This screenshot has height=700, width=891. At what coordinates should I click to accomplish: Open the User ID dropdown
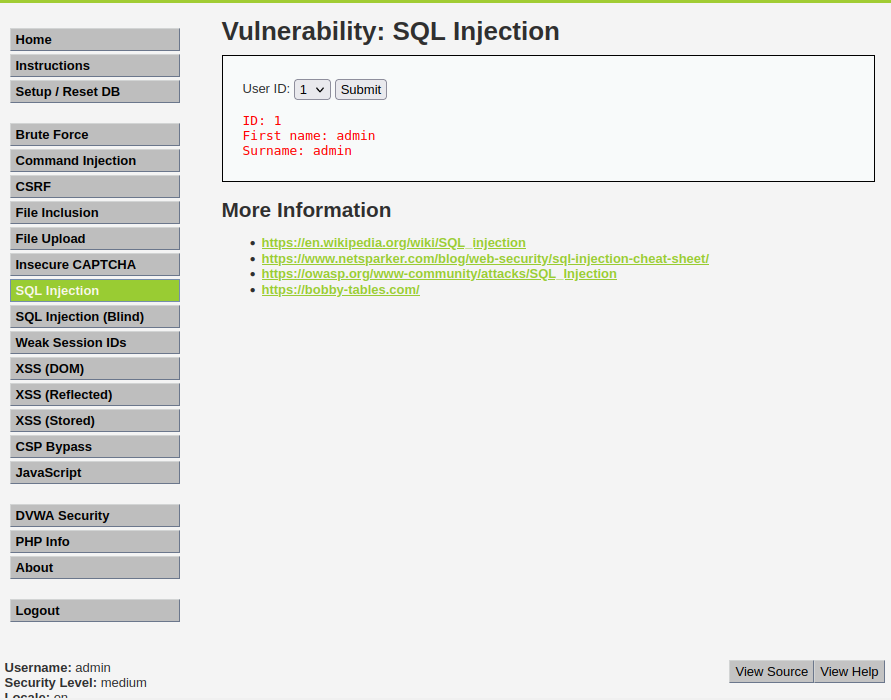pos(311,89)
